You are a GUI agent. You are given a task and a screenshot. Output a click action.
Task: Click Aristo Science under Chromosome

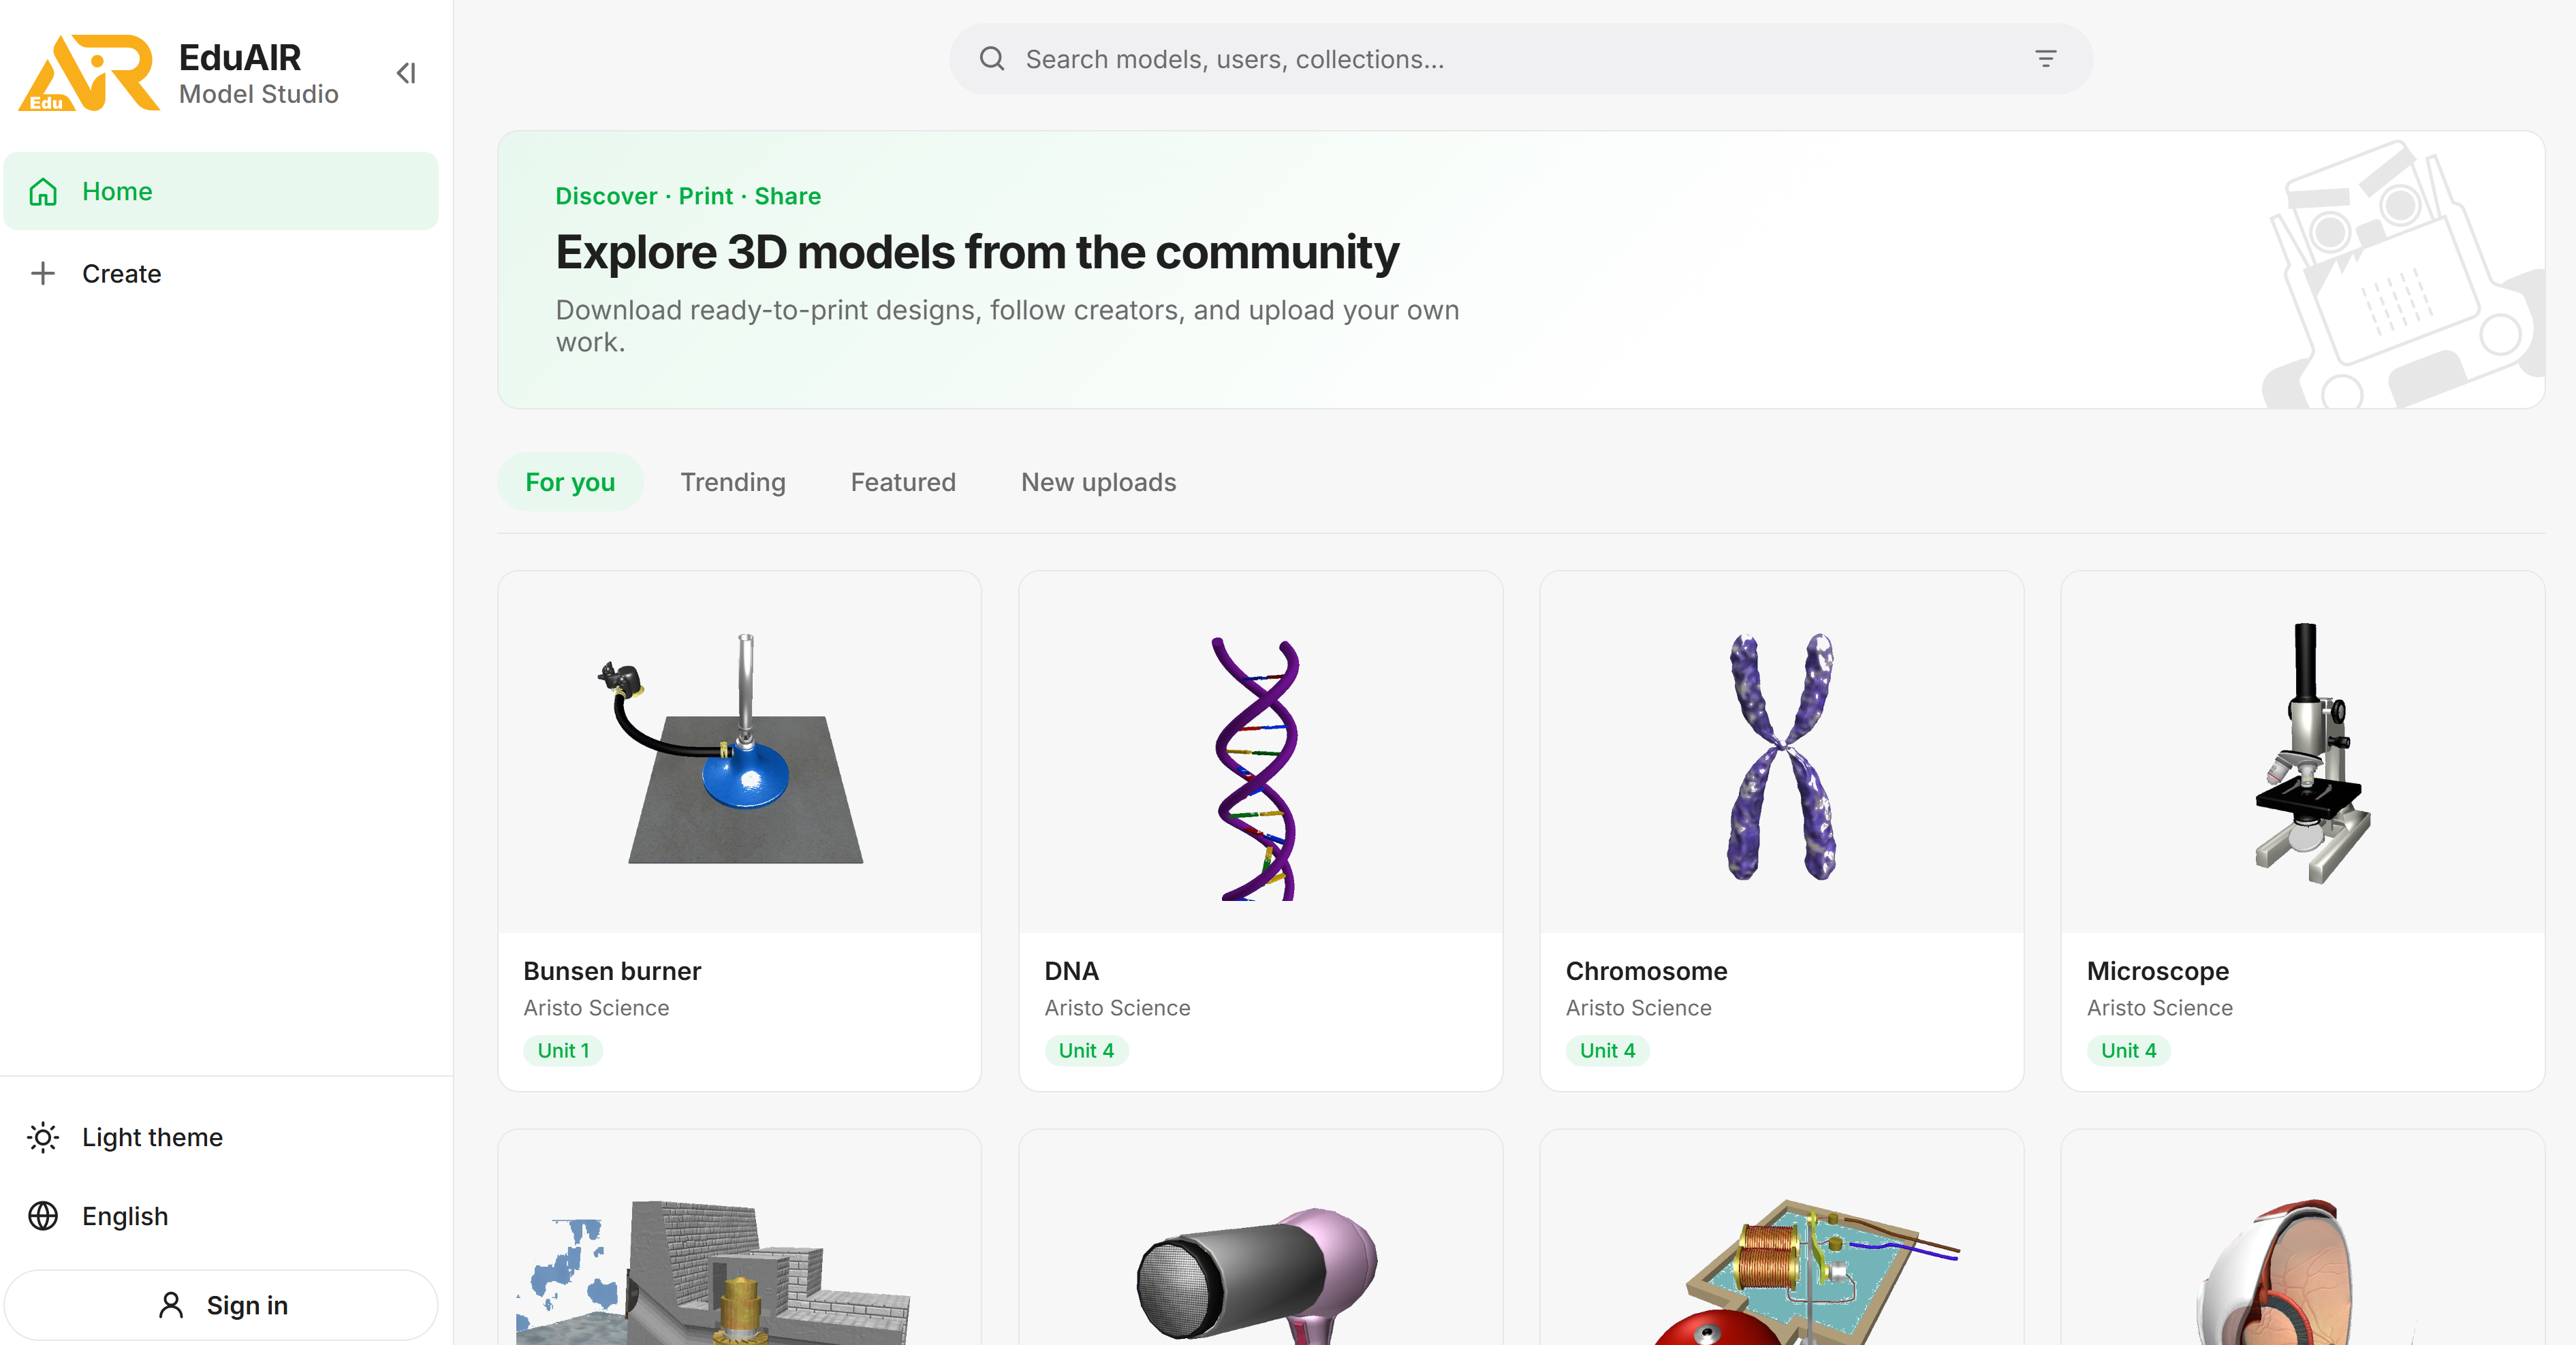(x=1638, y=1008)
